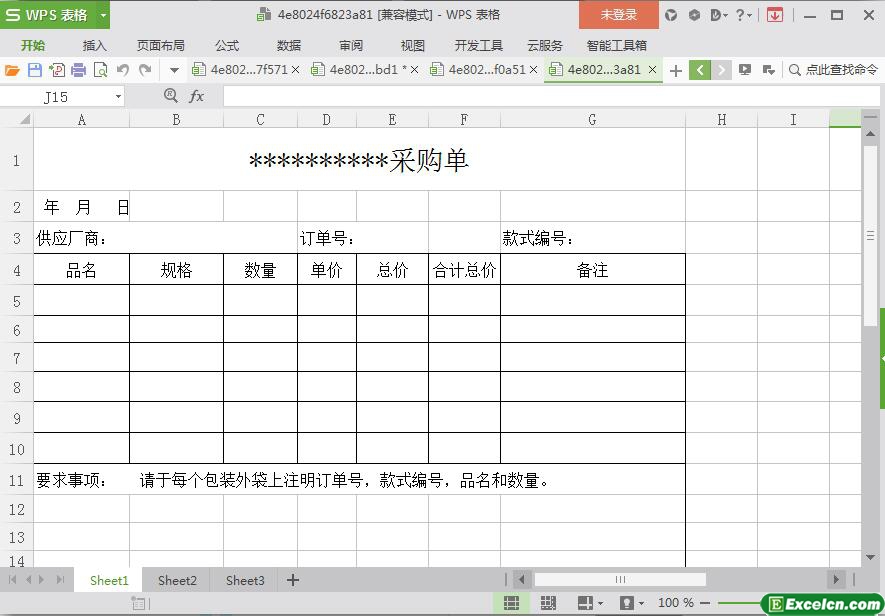This screenshot has height=616, width=885.
Task: Click the zoom out minus button
Action: (x=704, y=603)
